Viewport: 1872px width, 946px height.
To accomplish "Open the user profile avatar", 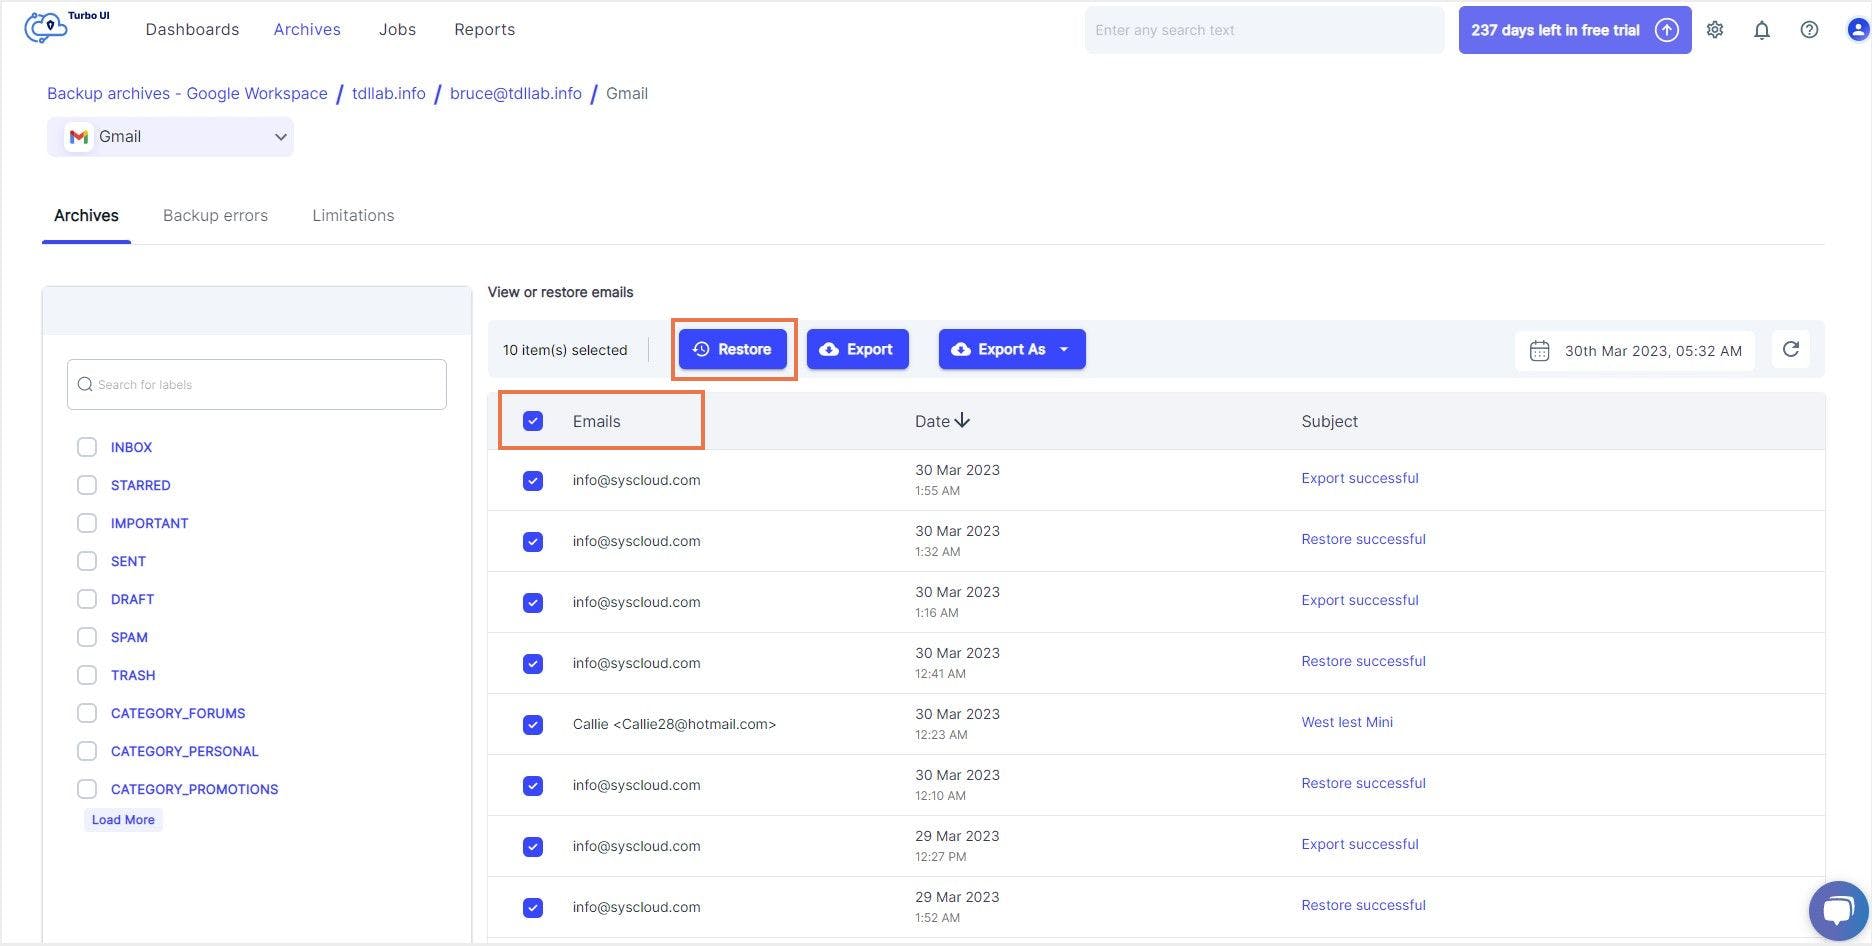I will (x=1857, y=30).
